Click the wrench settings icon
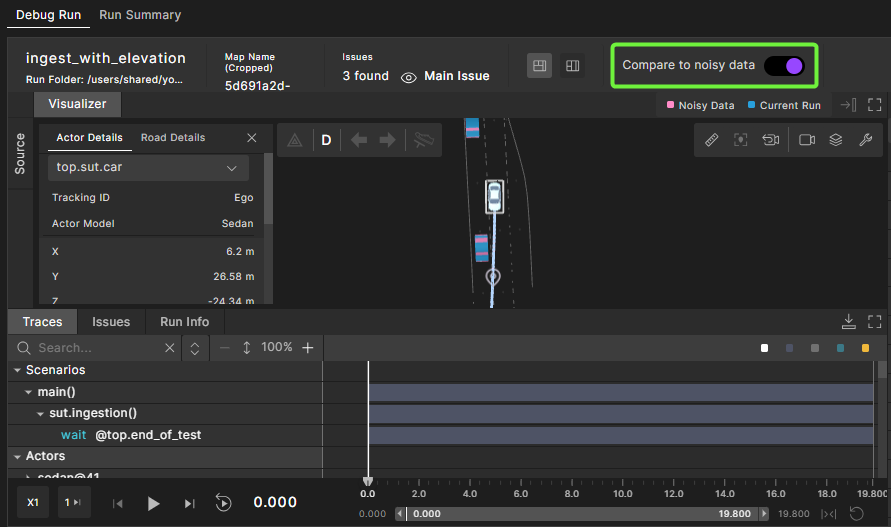This screenshot has height=527, width=891. pyautogui.click(x=866, y=141)
